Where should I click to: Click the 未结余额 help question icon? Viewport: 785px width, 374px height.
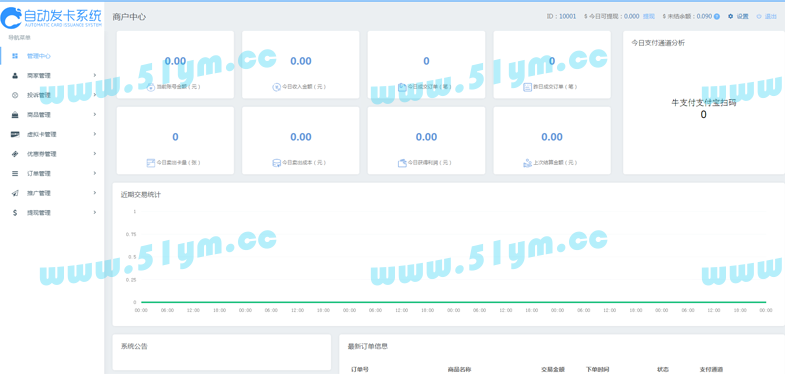[x=717, y=17]
